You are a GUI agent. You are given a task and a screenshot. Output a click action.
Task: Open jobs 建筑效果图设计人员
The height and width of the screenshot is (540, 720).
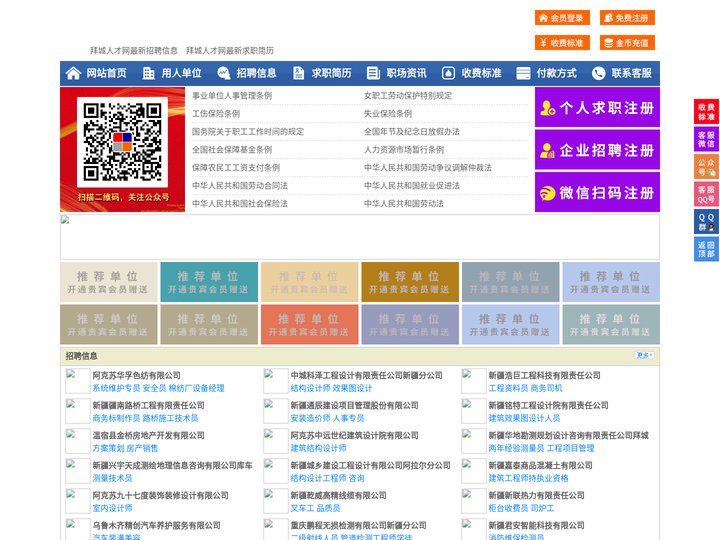coord(524,418)
